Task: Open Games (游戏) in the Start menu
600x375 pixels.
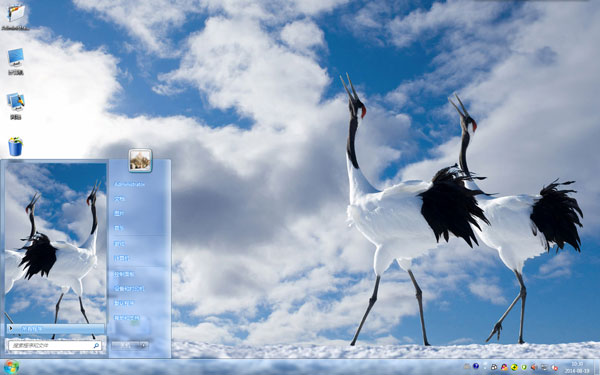Action: [x=119, y=244]
